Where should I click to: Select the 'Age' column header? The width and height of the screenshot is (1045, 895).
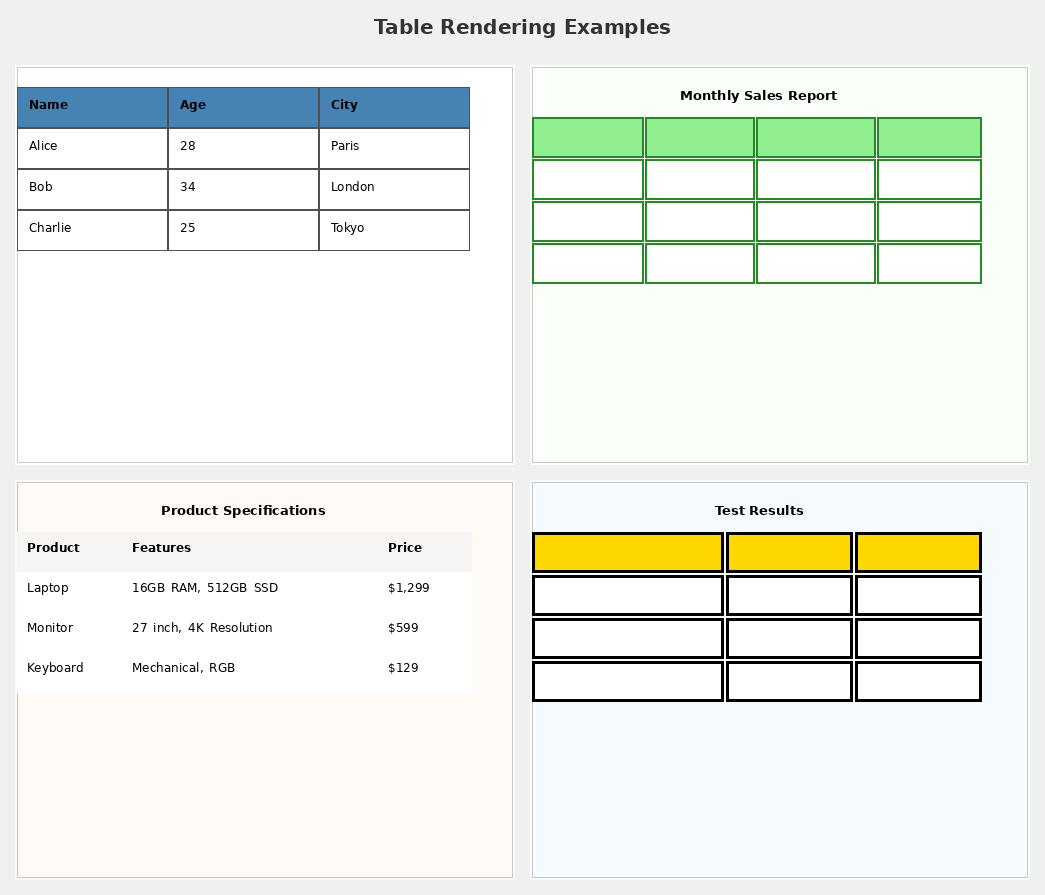click(x=243, y=107)
